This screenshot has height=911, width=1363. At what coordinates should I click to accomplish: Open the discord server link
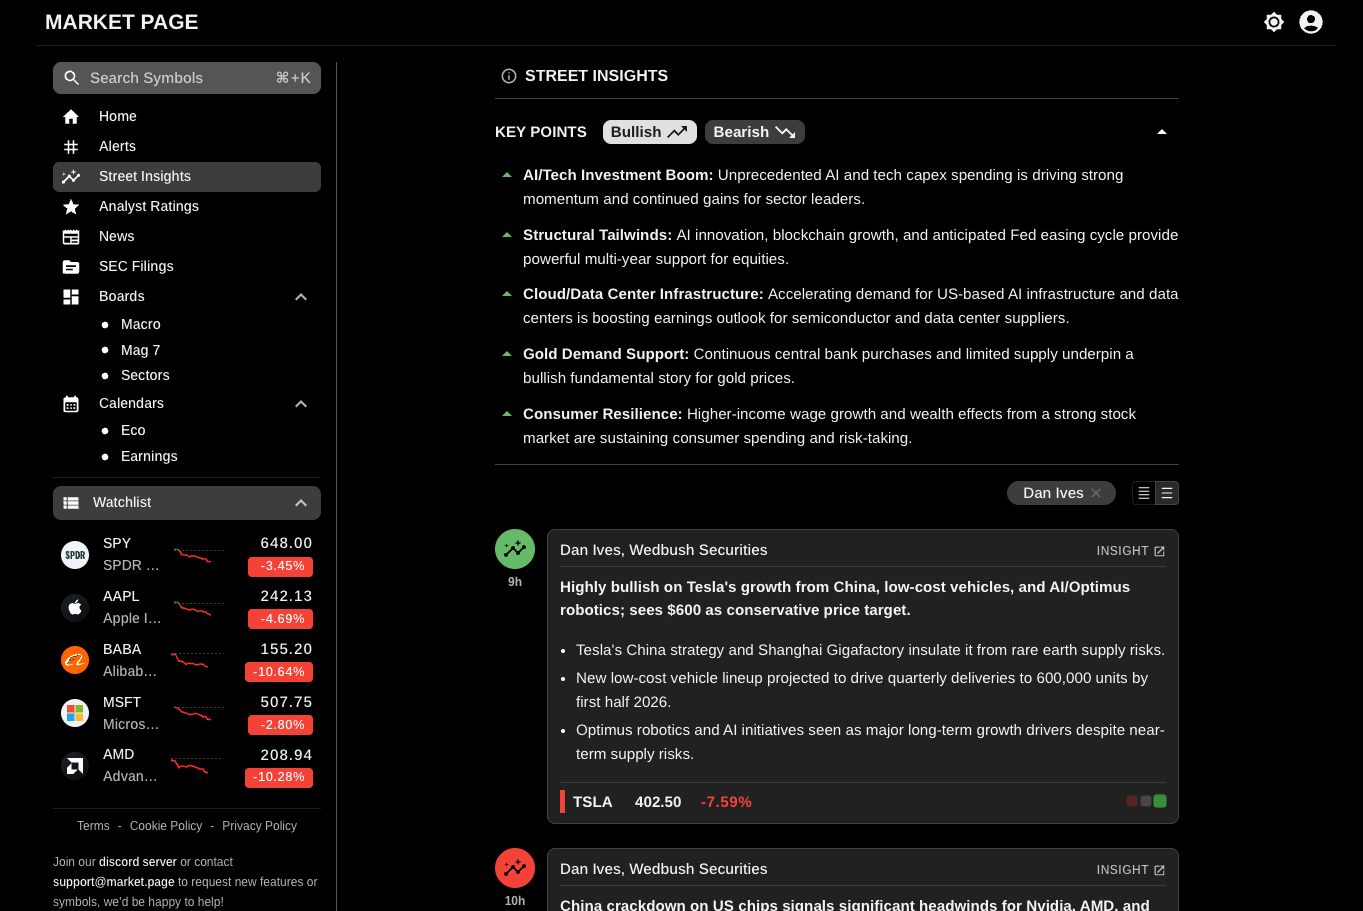click(x=138, y=862)
